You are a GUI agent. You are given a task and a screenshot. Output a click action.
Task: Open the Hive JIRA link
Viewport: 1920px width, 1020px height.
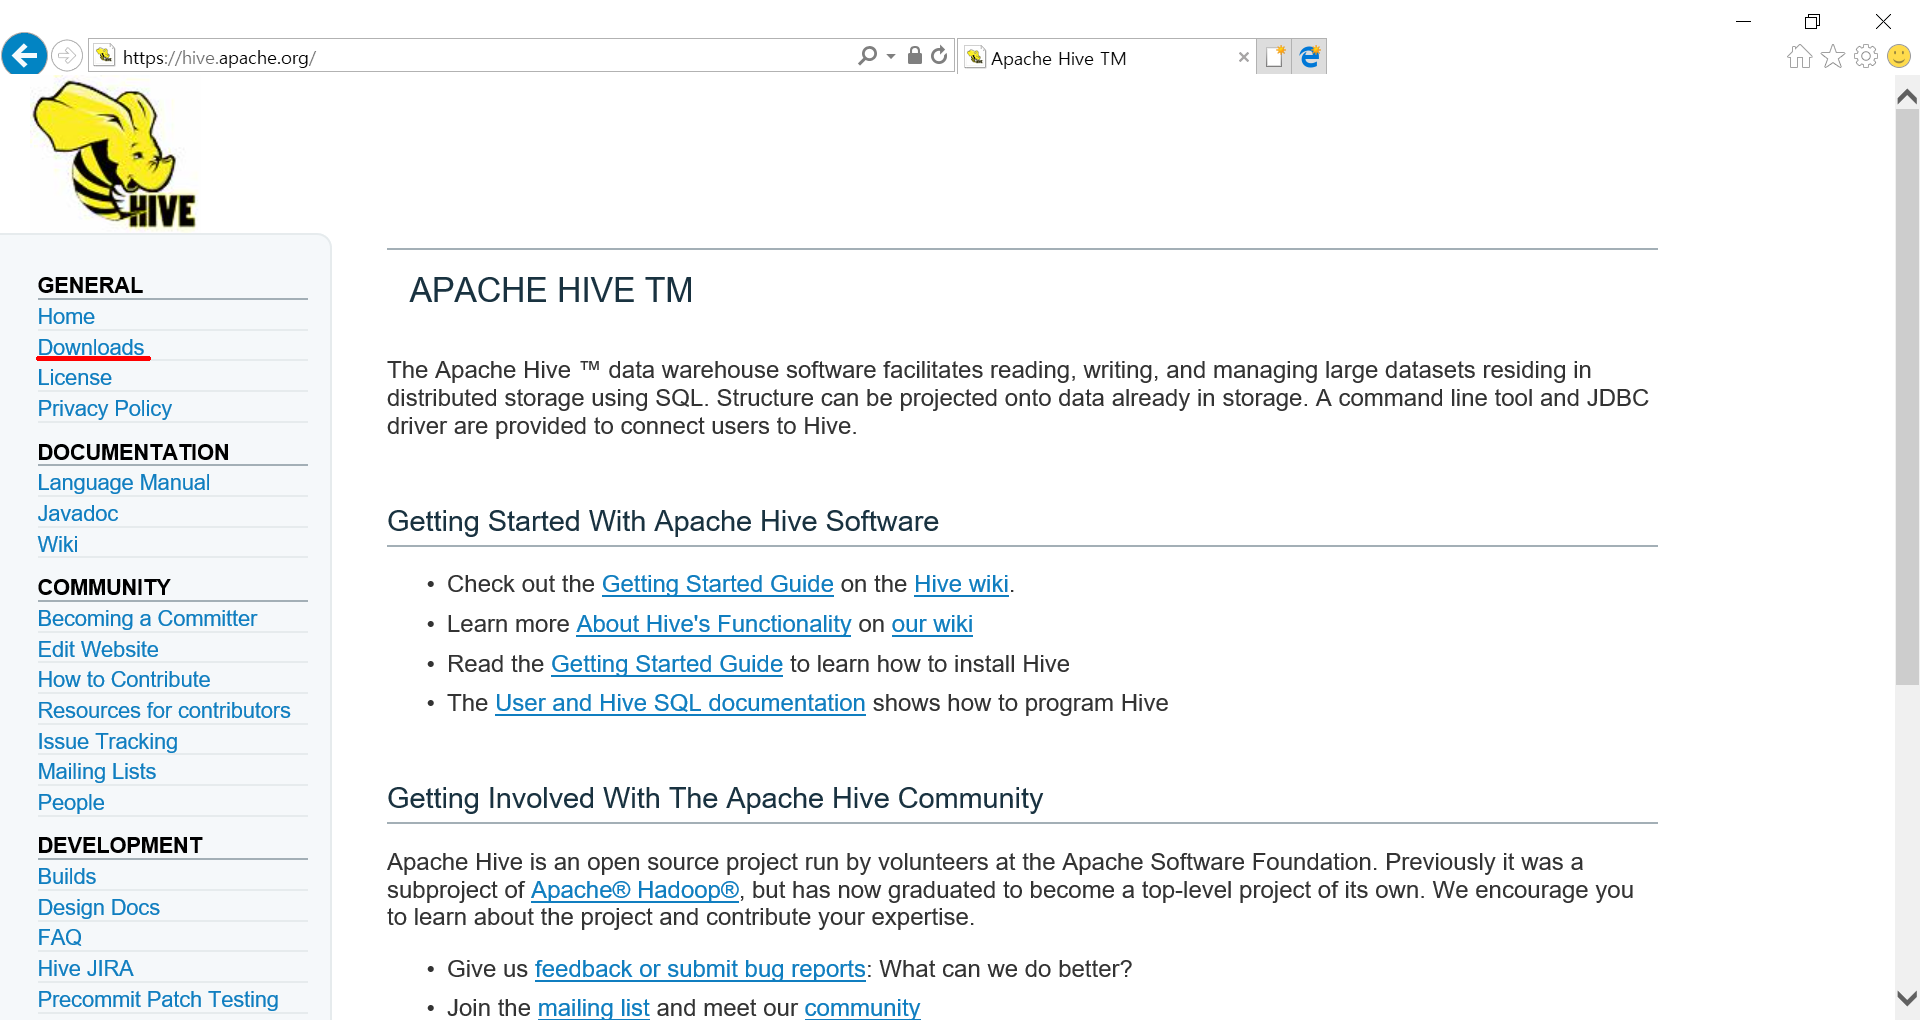86,969
